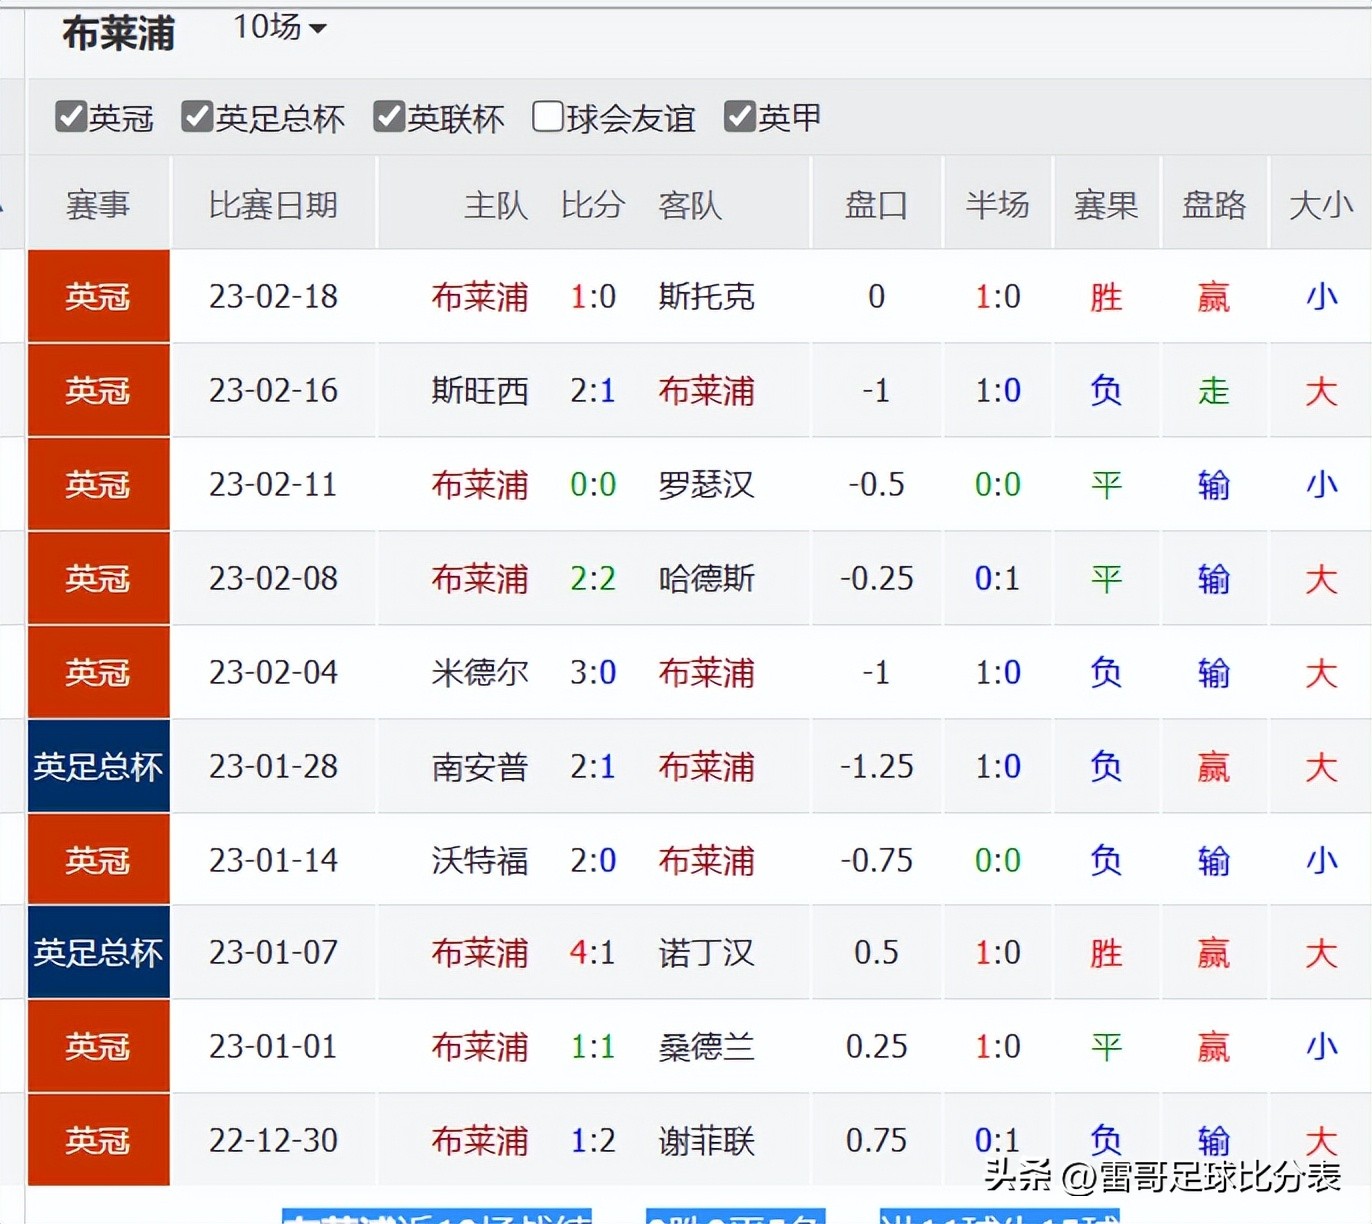Uncheck the 英足总杯 filter checkbox
Screen dimensions: 1372x1224
click(x=196, y=117)
